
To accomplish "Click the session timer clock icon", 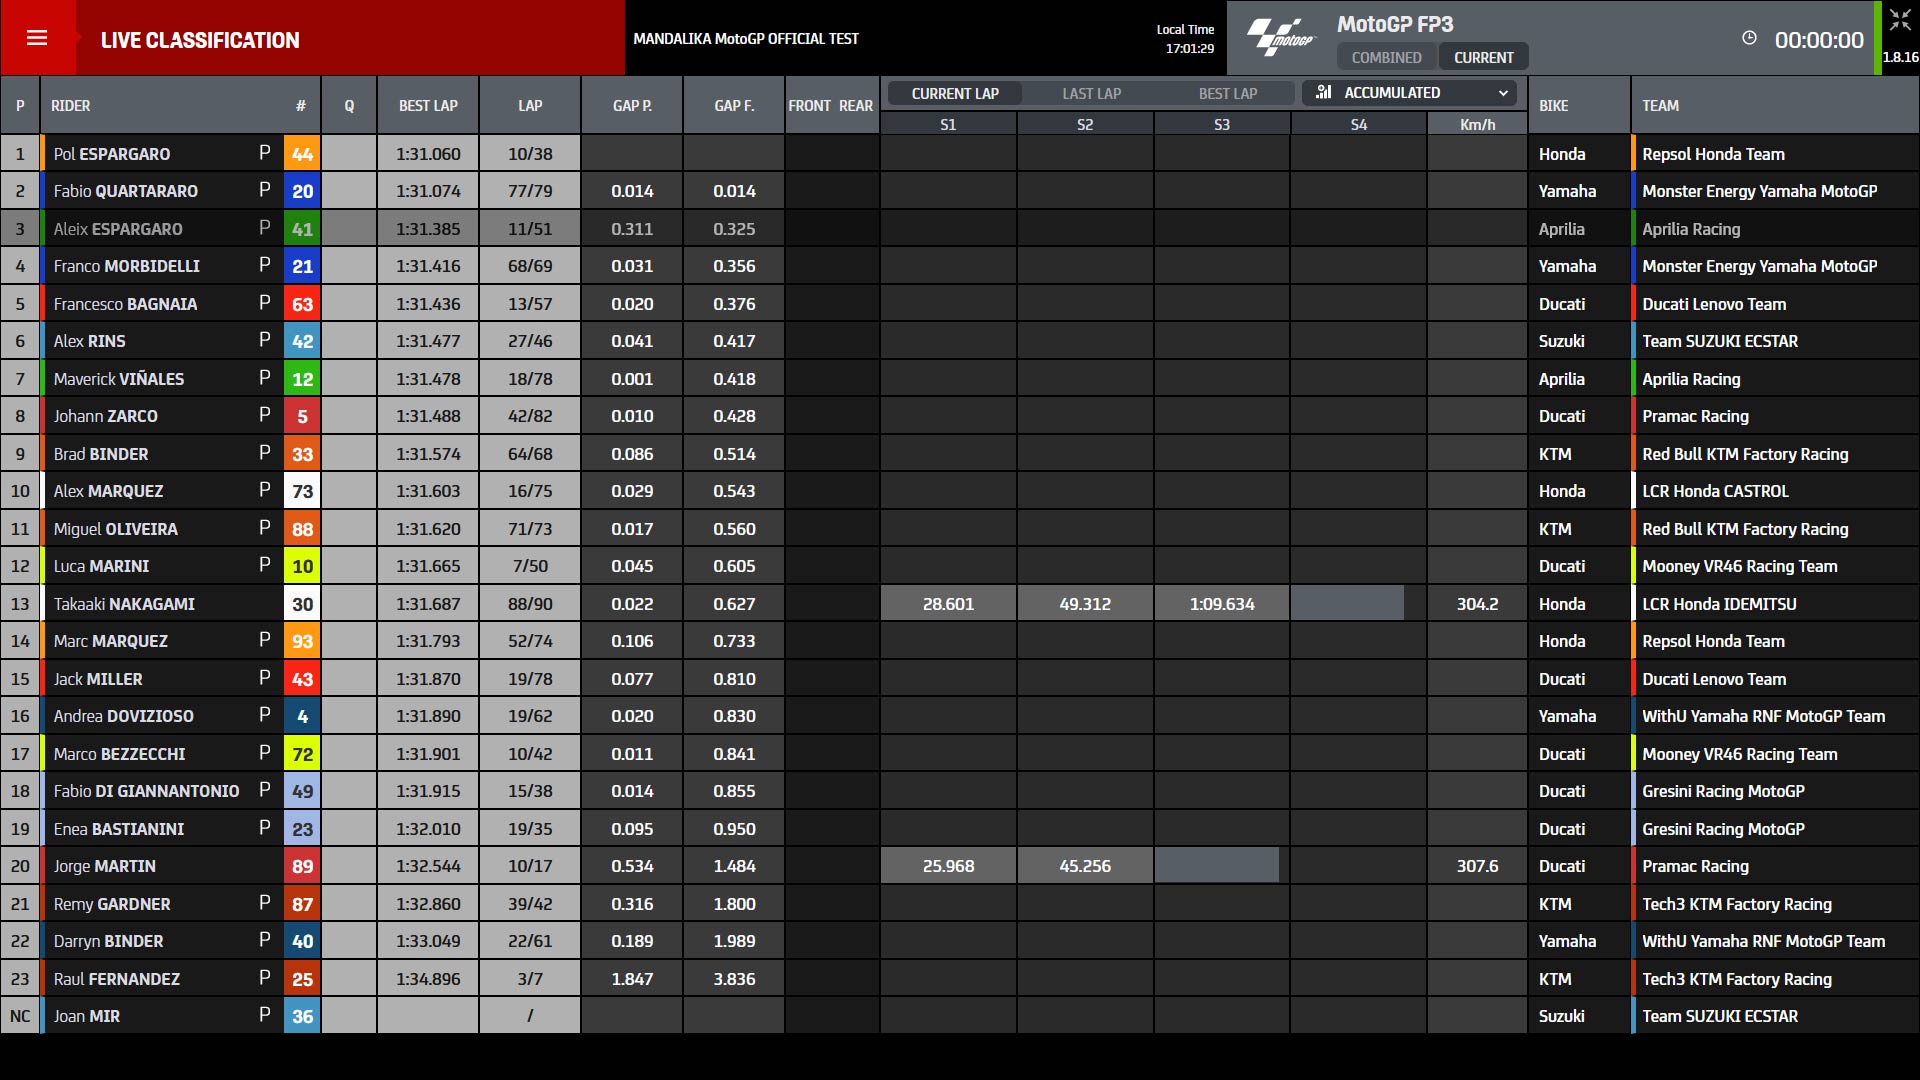I will [x=1749, y=38].
